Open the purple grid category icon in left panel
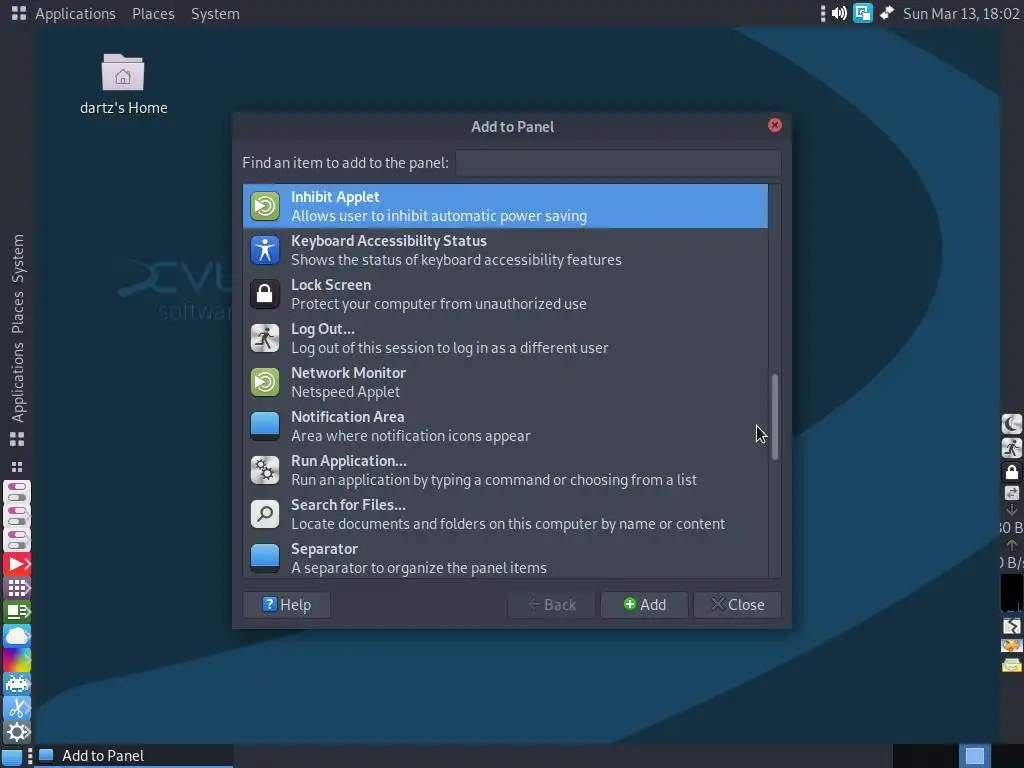This screenshot has width=1024, height=768. coord(17,588)
